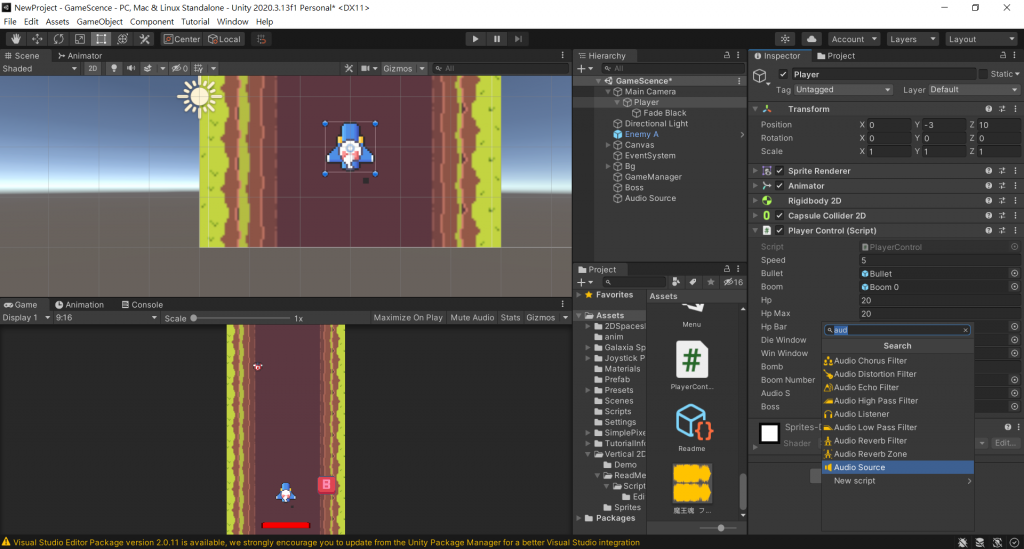
Task: Click component search input field
Action: click(x=897, y=330)
